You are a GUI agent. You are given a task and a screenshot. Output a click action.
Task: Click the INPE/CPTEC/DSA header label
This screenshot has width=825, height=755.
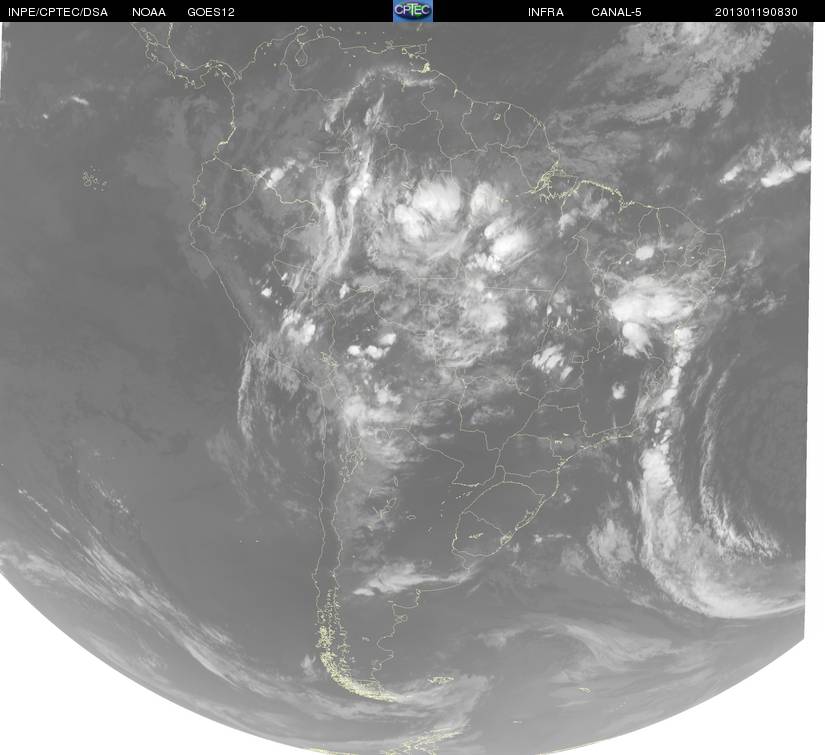pos(58,12)
